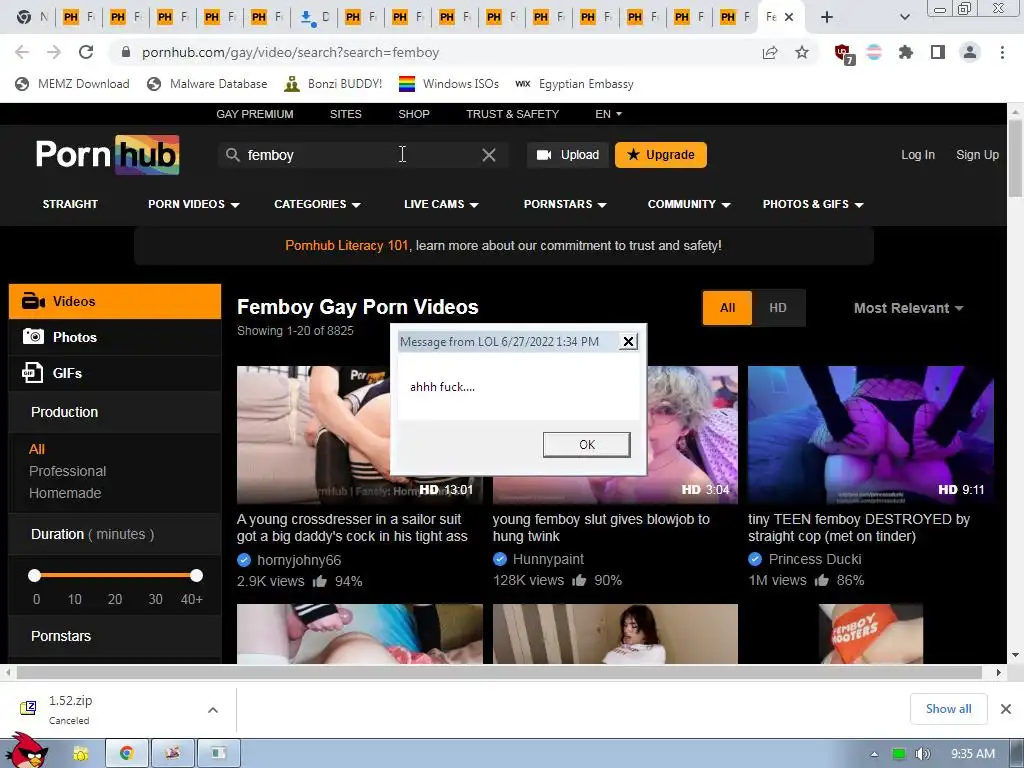Click Show all downloads
This screenshot has height=768, width=1024.
948,709
